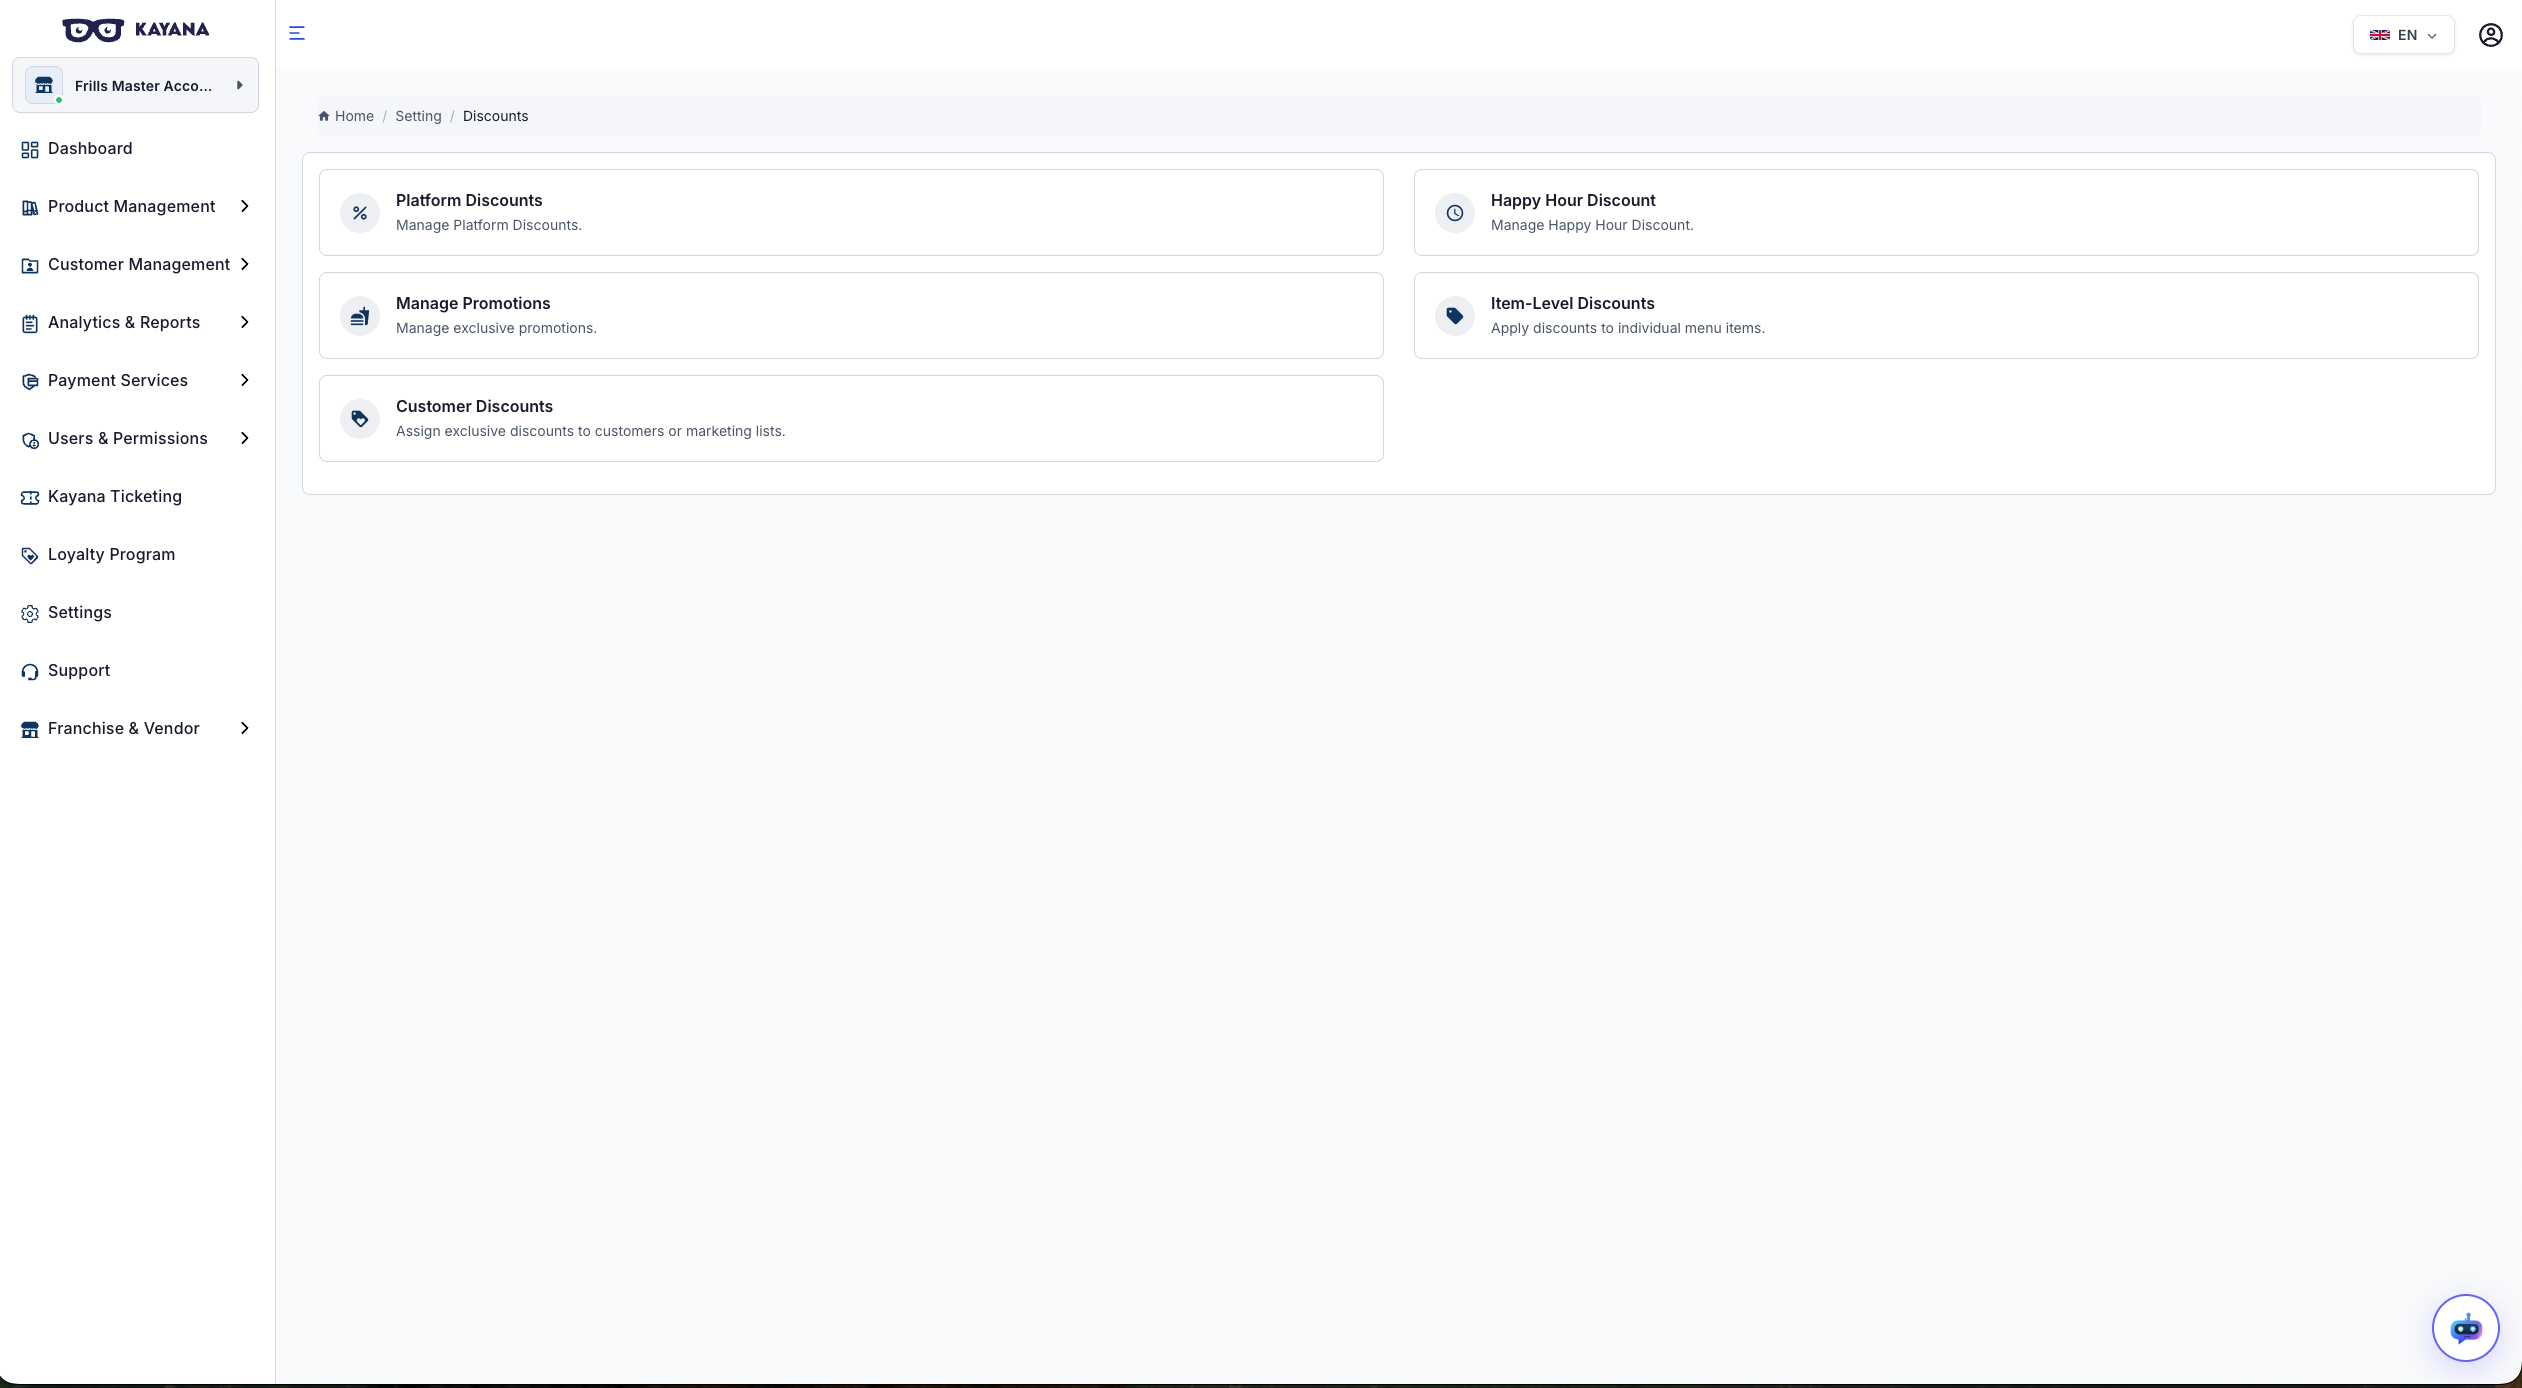This screenshot has height=1388, width=2522.
Task: Open Happy Hour Discount card title
Action: pyautogui.click(x=1573, y=200)
